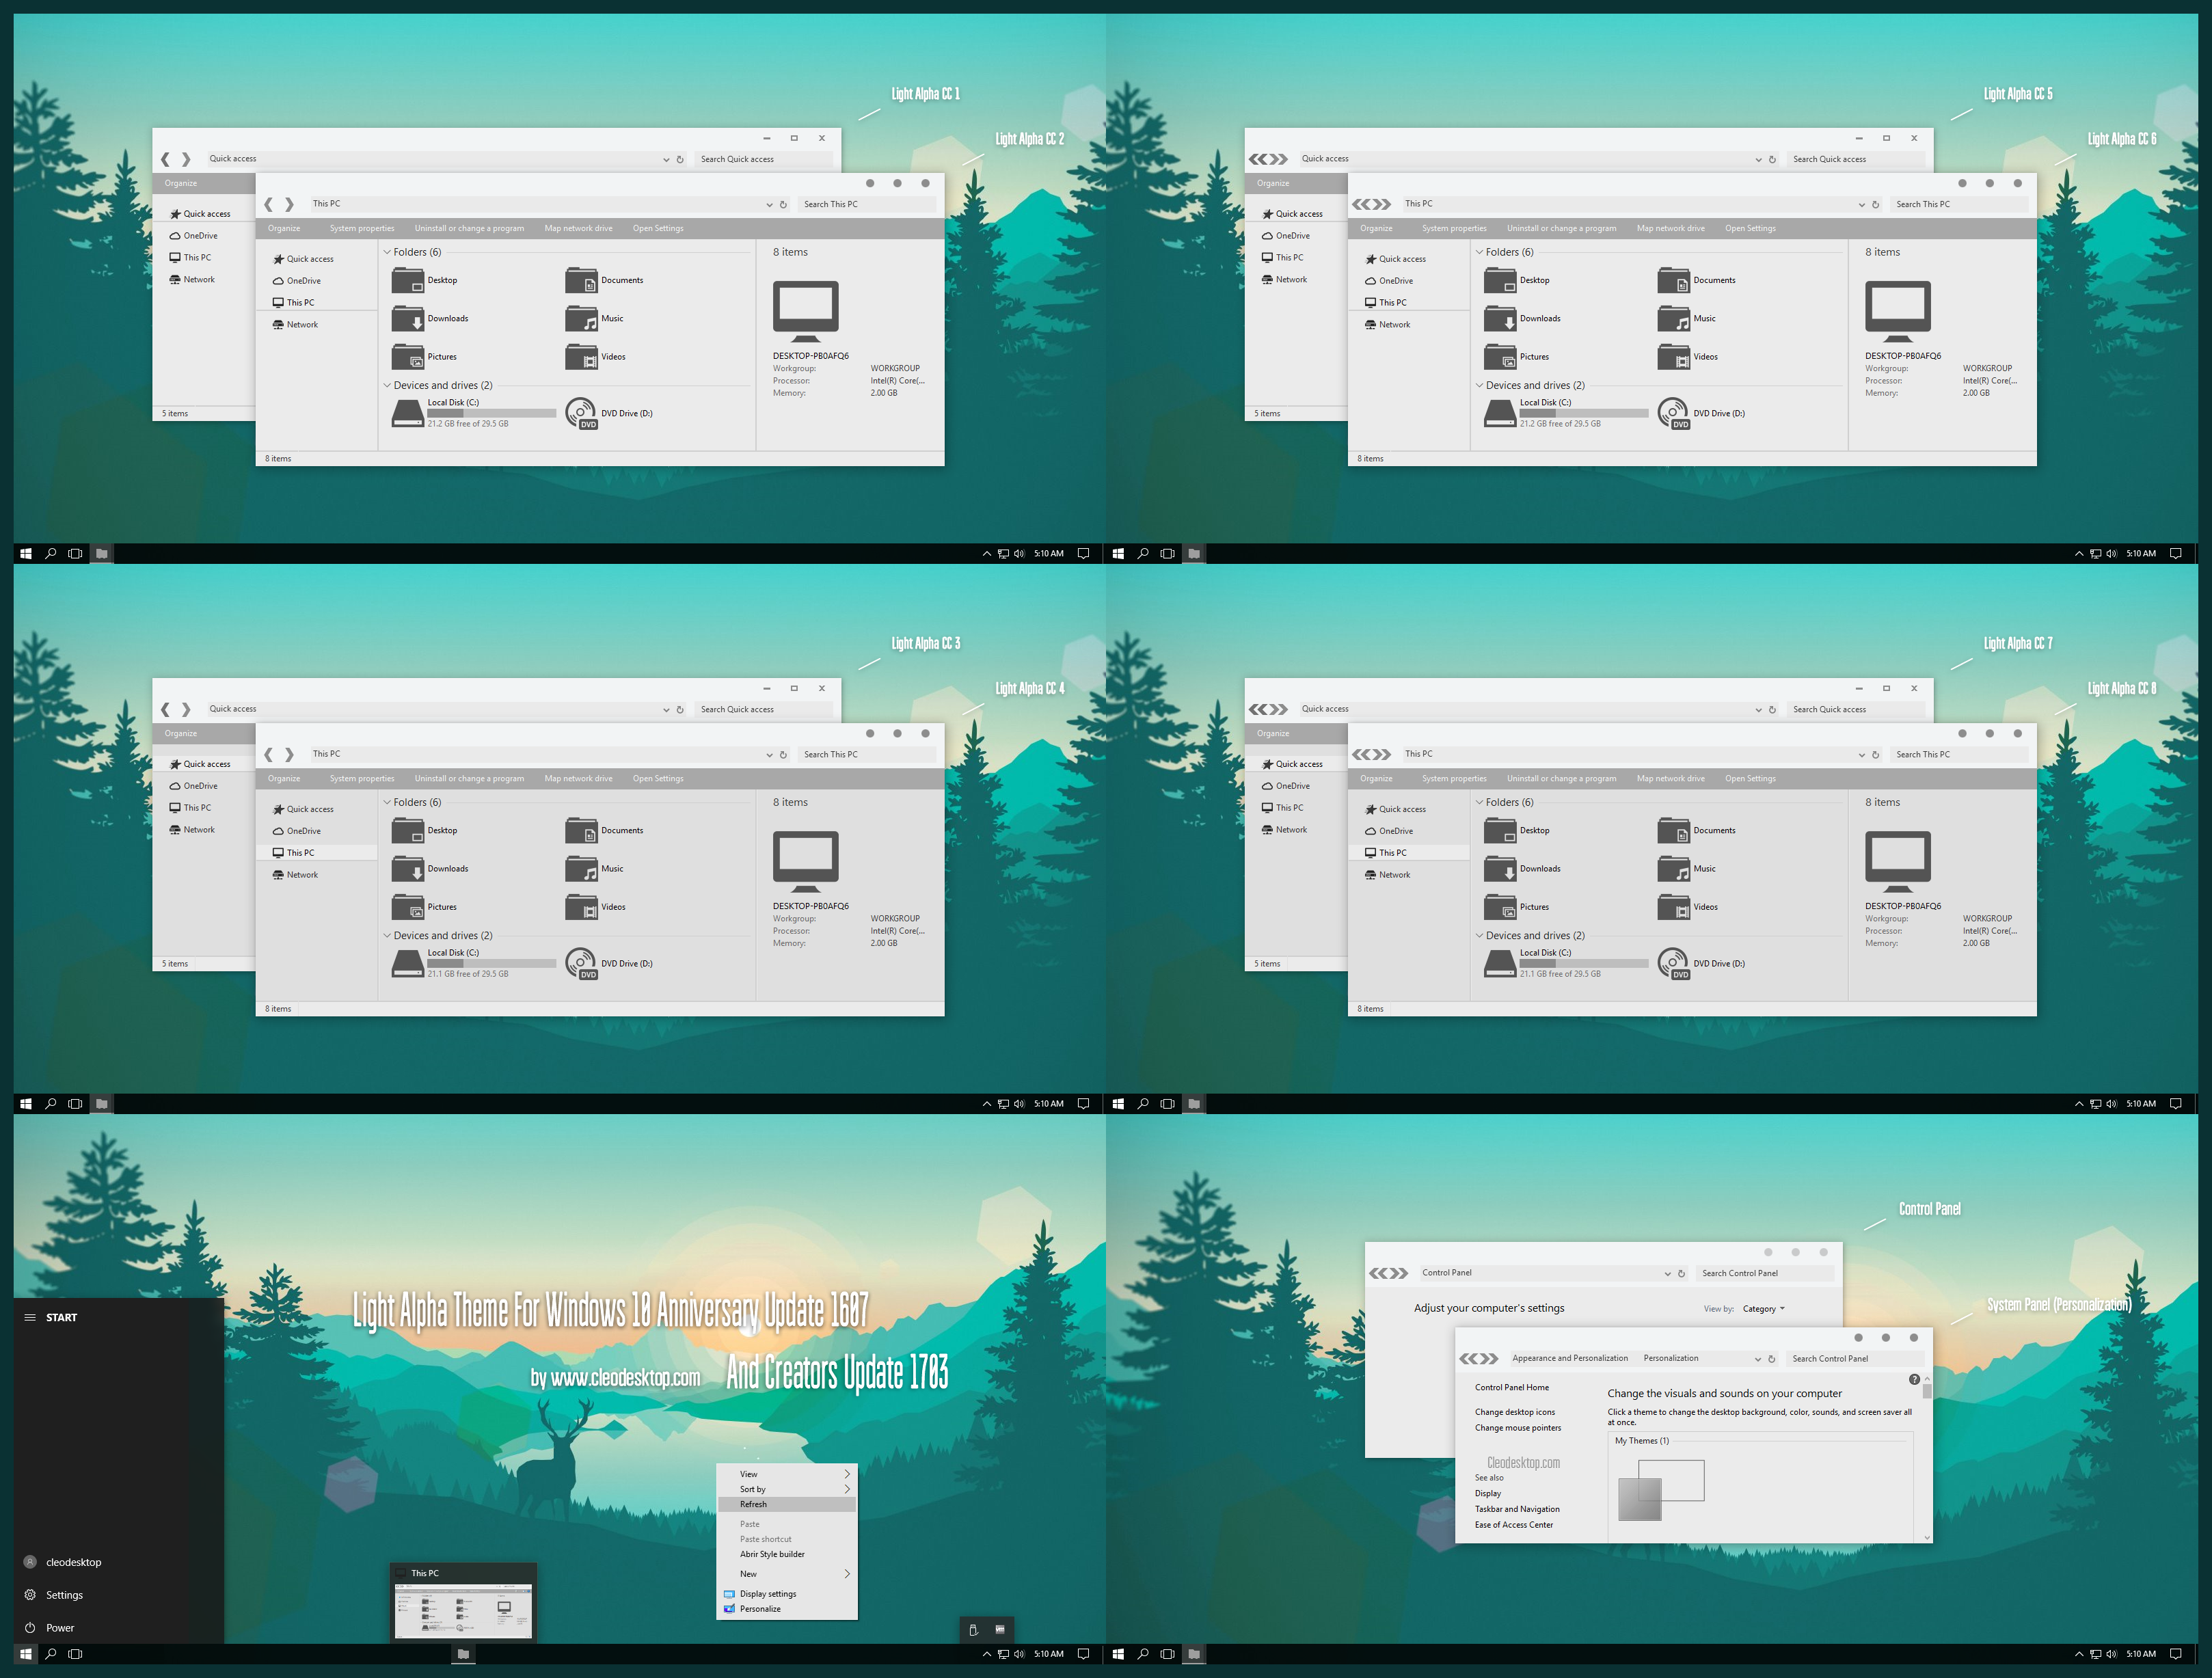Select the theme thumbnail under My Themes (1)
Viewport: 2212px width, 1678px height.
[1660, 1490]
